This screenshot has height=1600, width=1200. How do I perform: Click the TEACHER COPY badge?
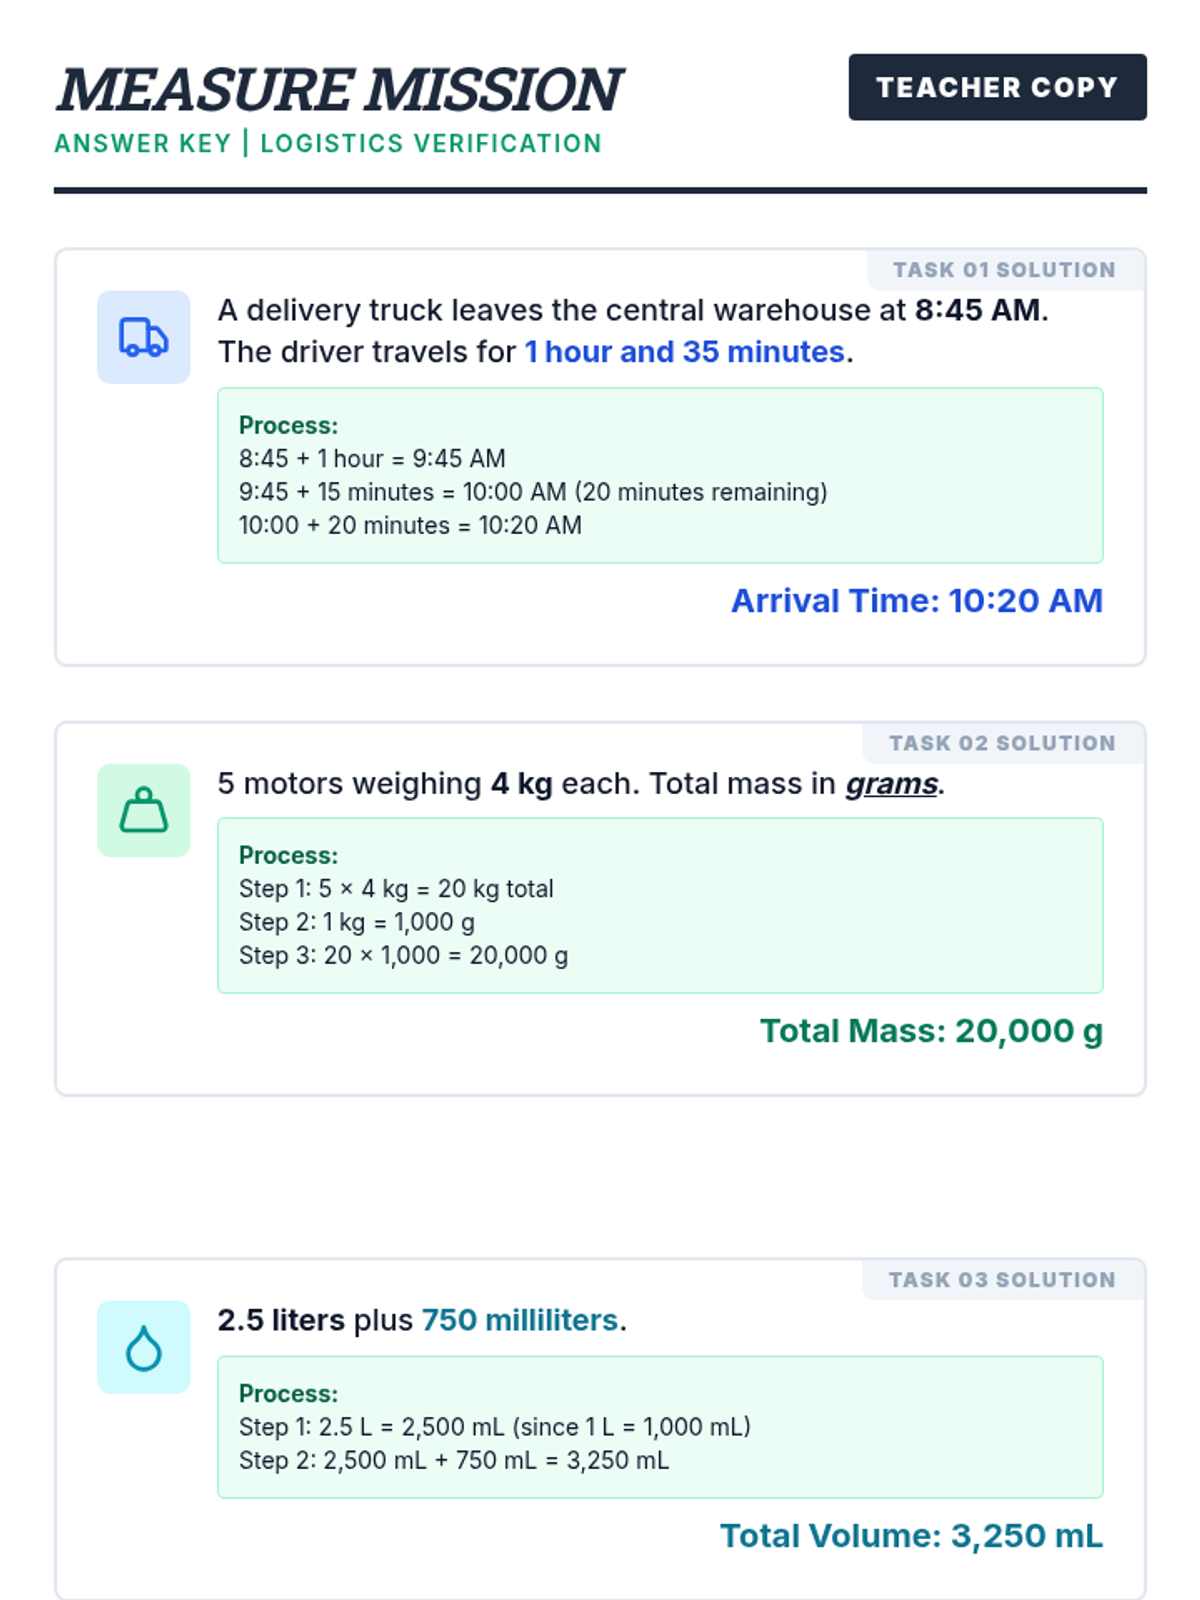[x=997, y=87]
